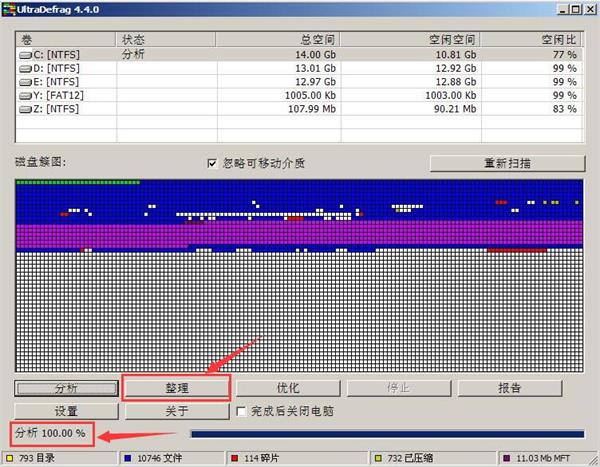Maximize the UltraDefrag window
Image resolution: width=600 pixels, height=467 pixels.
pyautogui.click(x=575, y=10)
